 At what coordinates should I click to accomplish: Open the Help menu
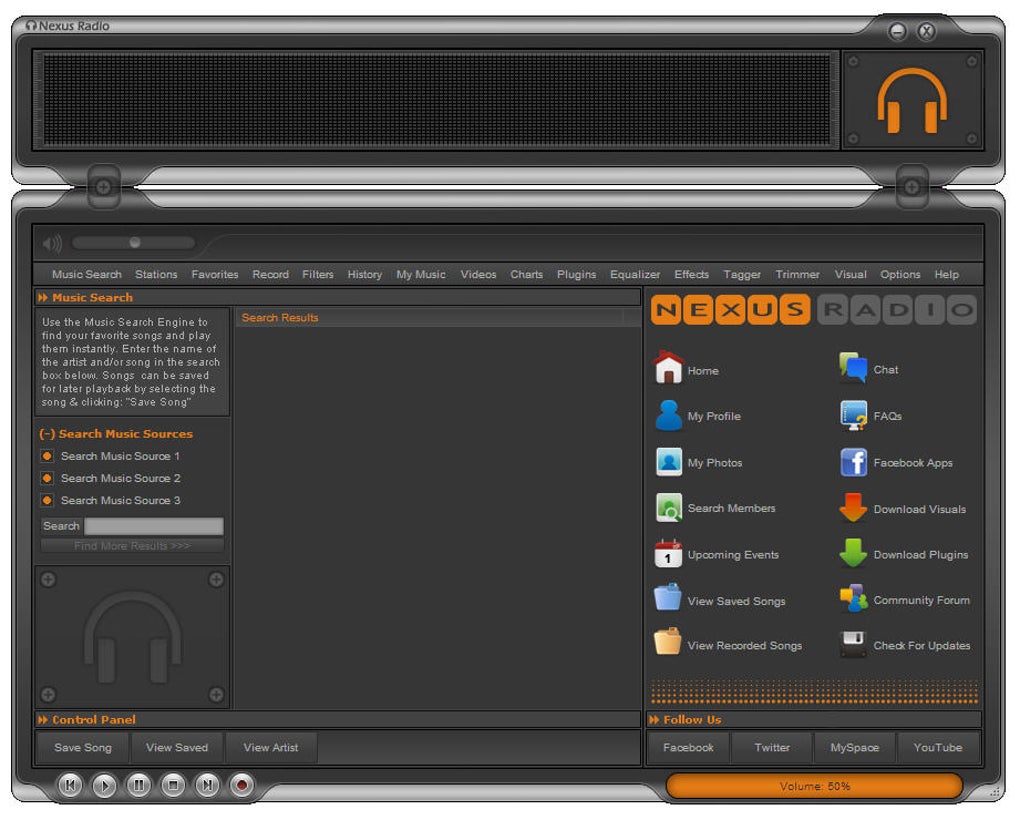point(946,274)
